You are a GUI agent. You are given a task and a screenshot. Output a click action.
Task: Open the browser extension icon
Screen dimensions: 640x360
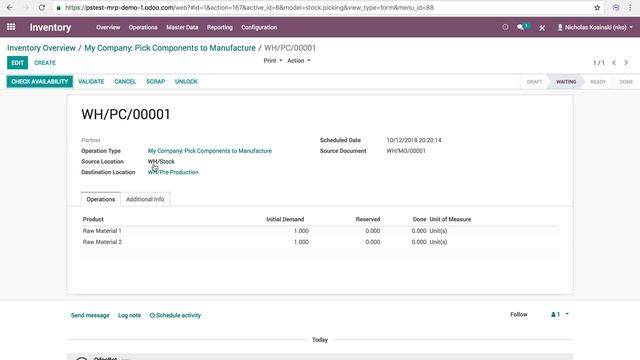point(616,7)
